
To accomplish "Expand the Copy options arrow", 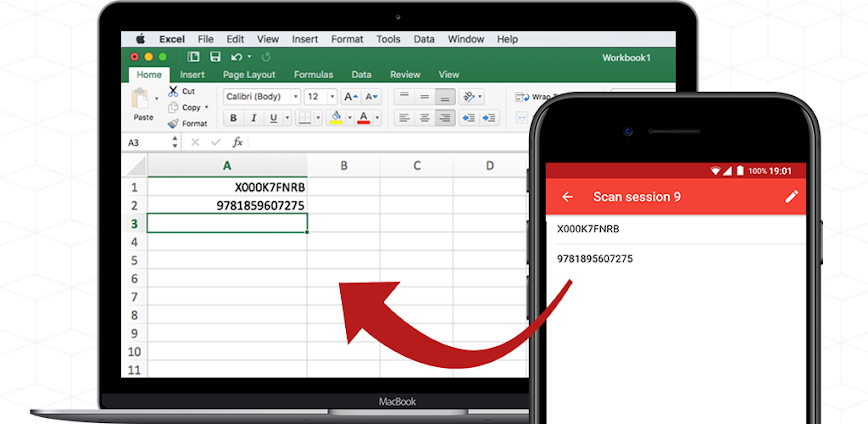I will (207, 107).
